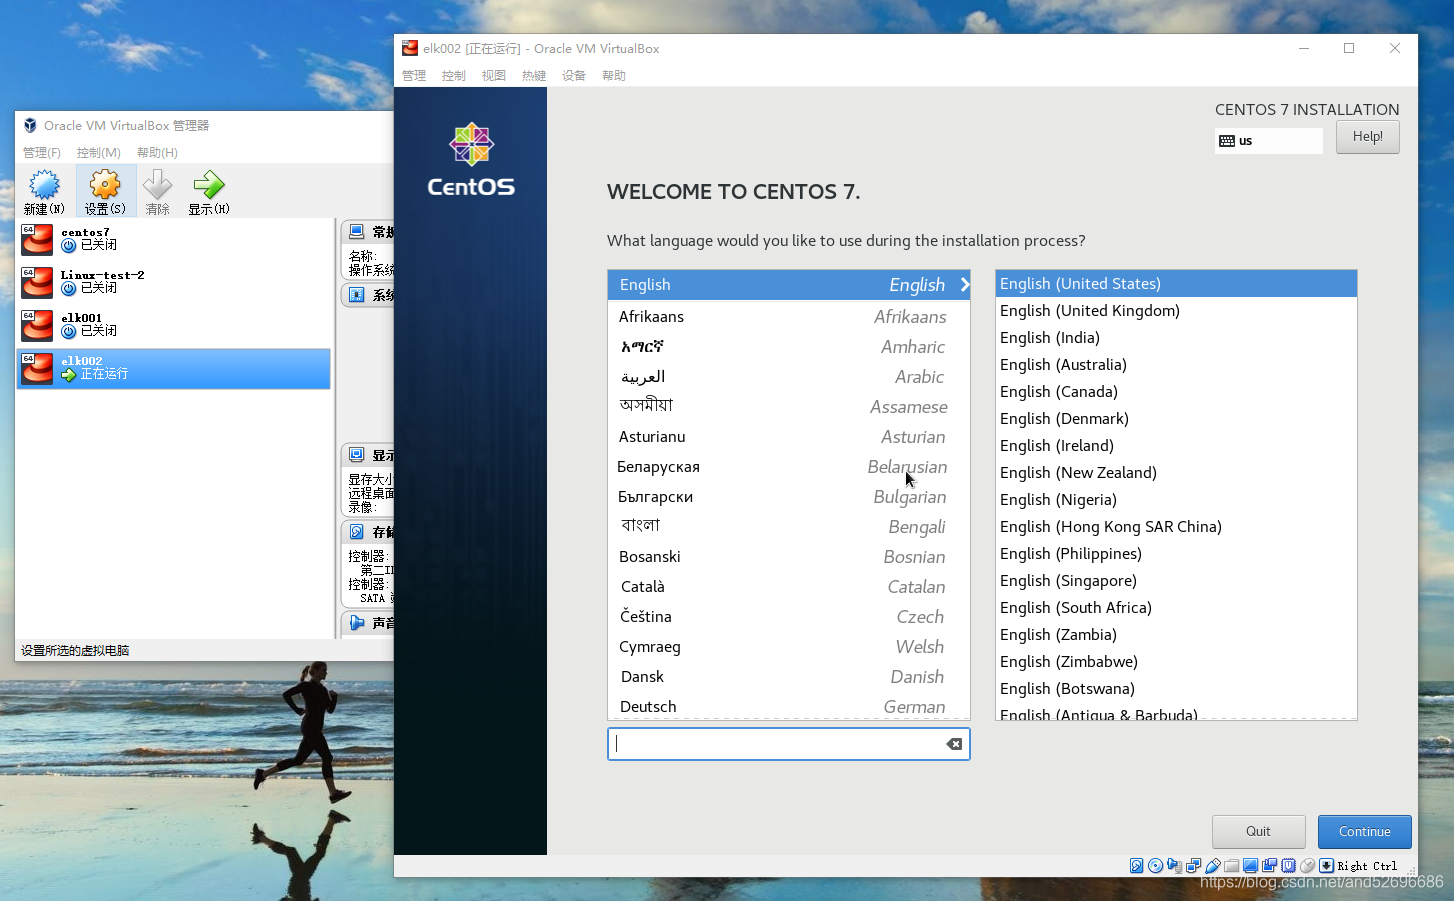The image size is (1454, 901).
Task: Click the centos7 VM icon in the Manager list
Action: coord(37,239)
